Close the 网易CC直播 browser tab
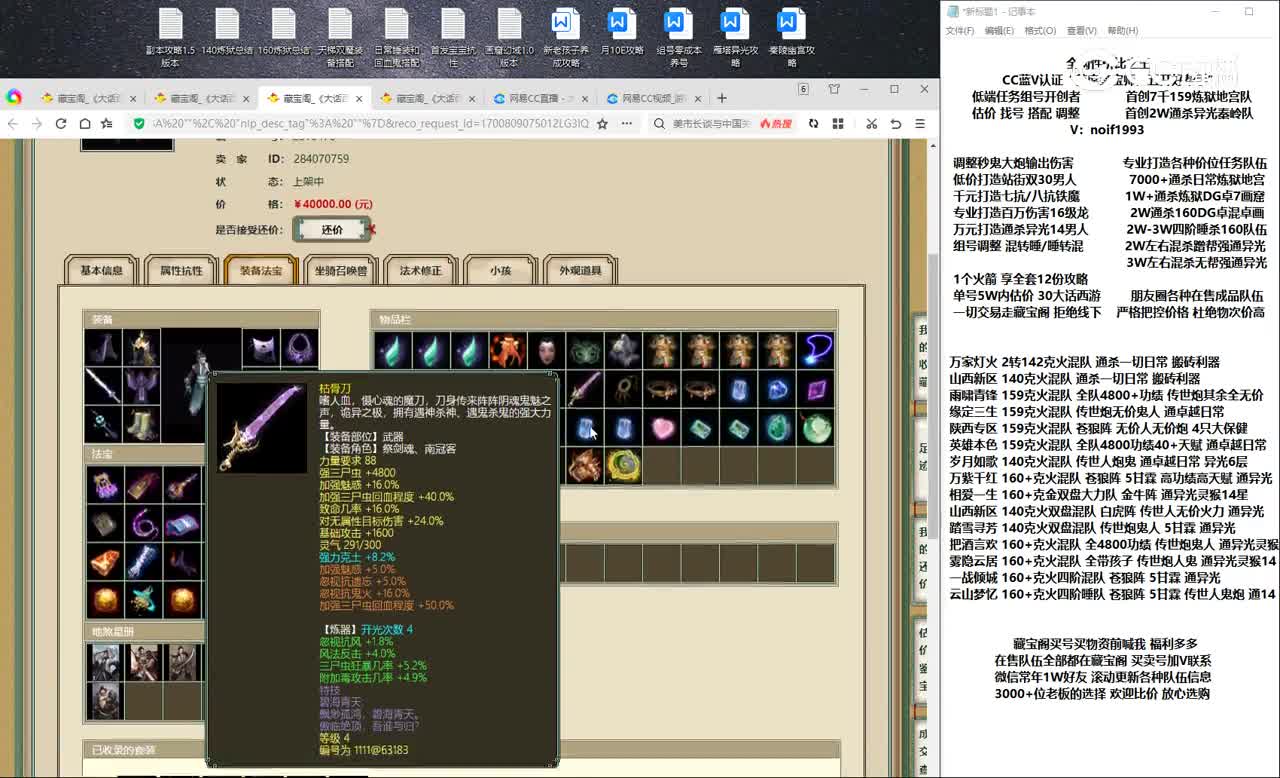1280x778 pixels. coord(585,98)
